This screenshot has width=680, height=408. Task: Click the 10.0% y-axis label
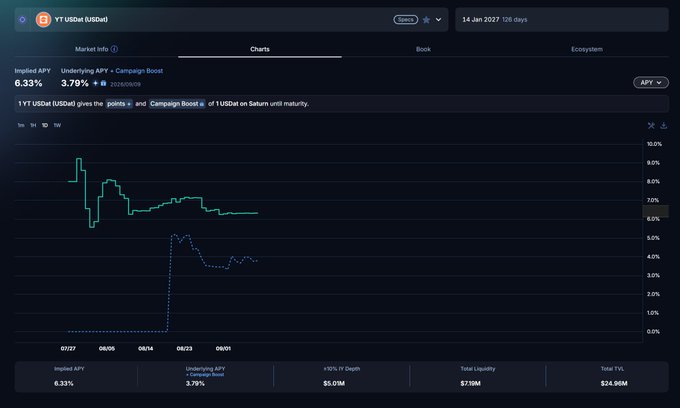(654, 144)
